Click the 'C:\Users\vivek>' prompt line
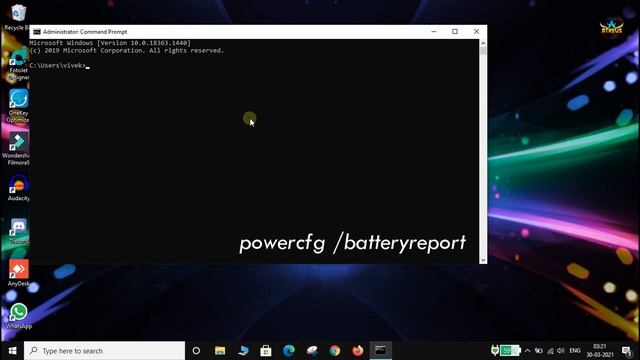 [60, 66]
